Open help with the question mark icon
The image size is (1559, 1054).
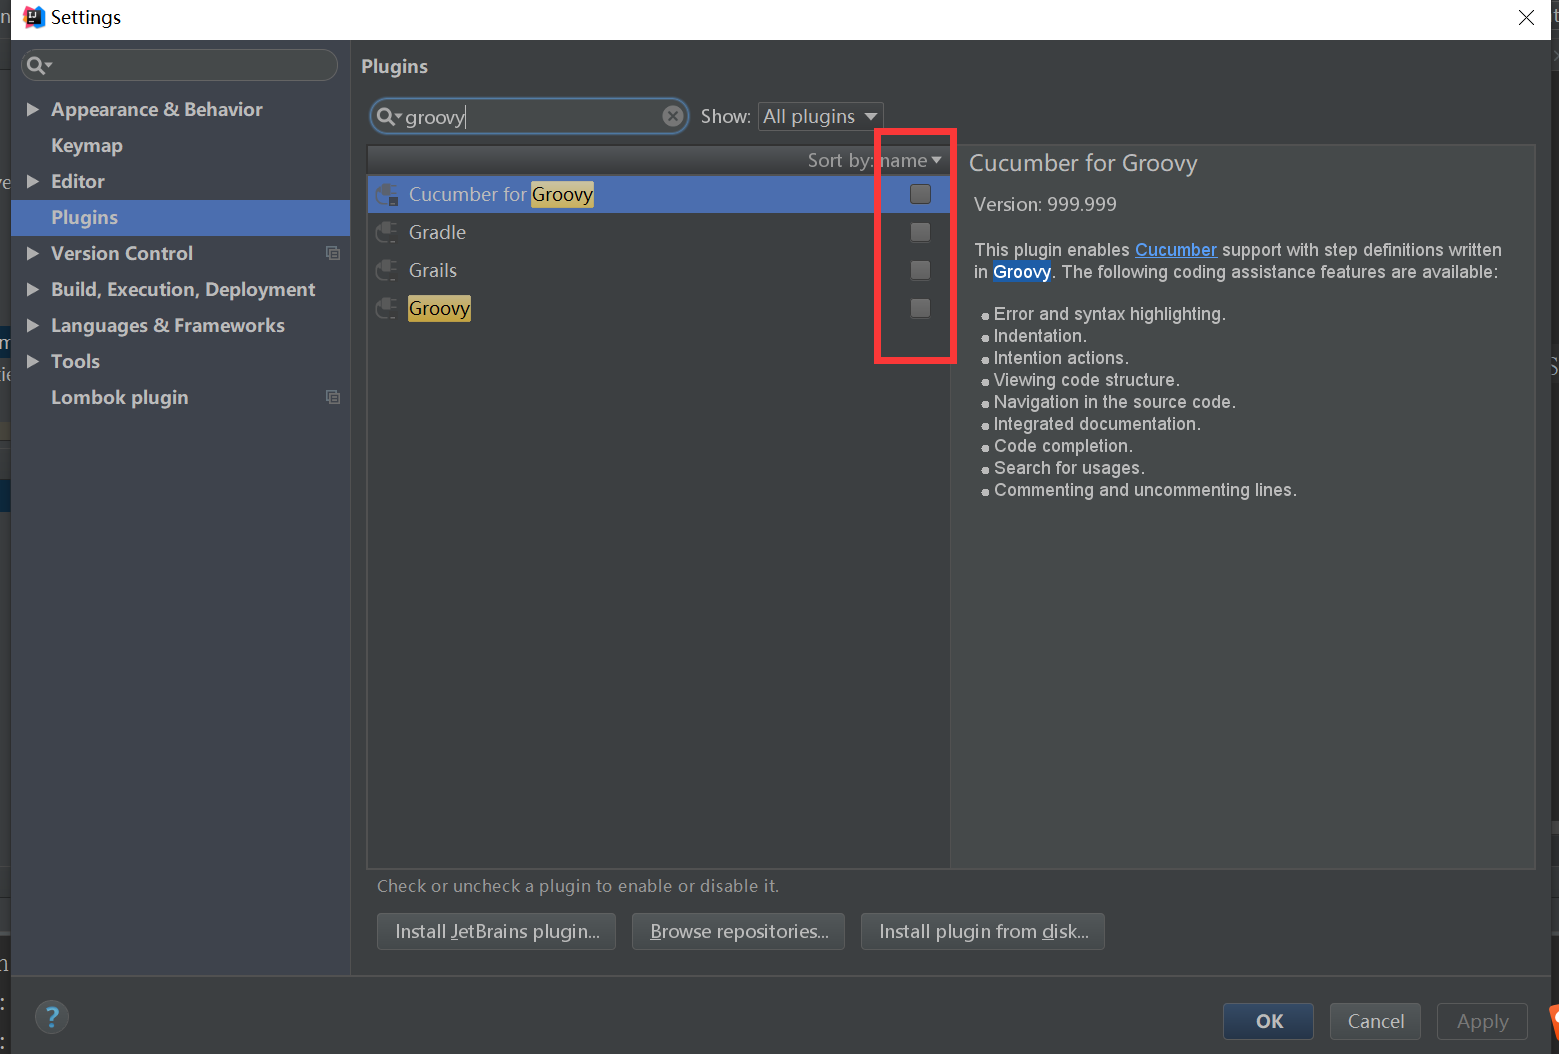(x=52, y=1018)
